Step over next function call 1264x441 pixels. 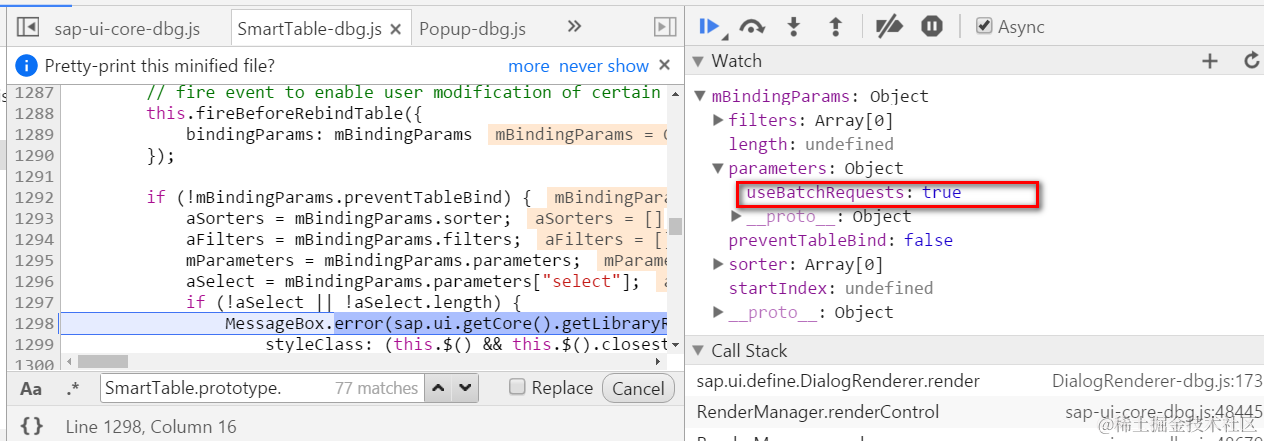point(752,27)
